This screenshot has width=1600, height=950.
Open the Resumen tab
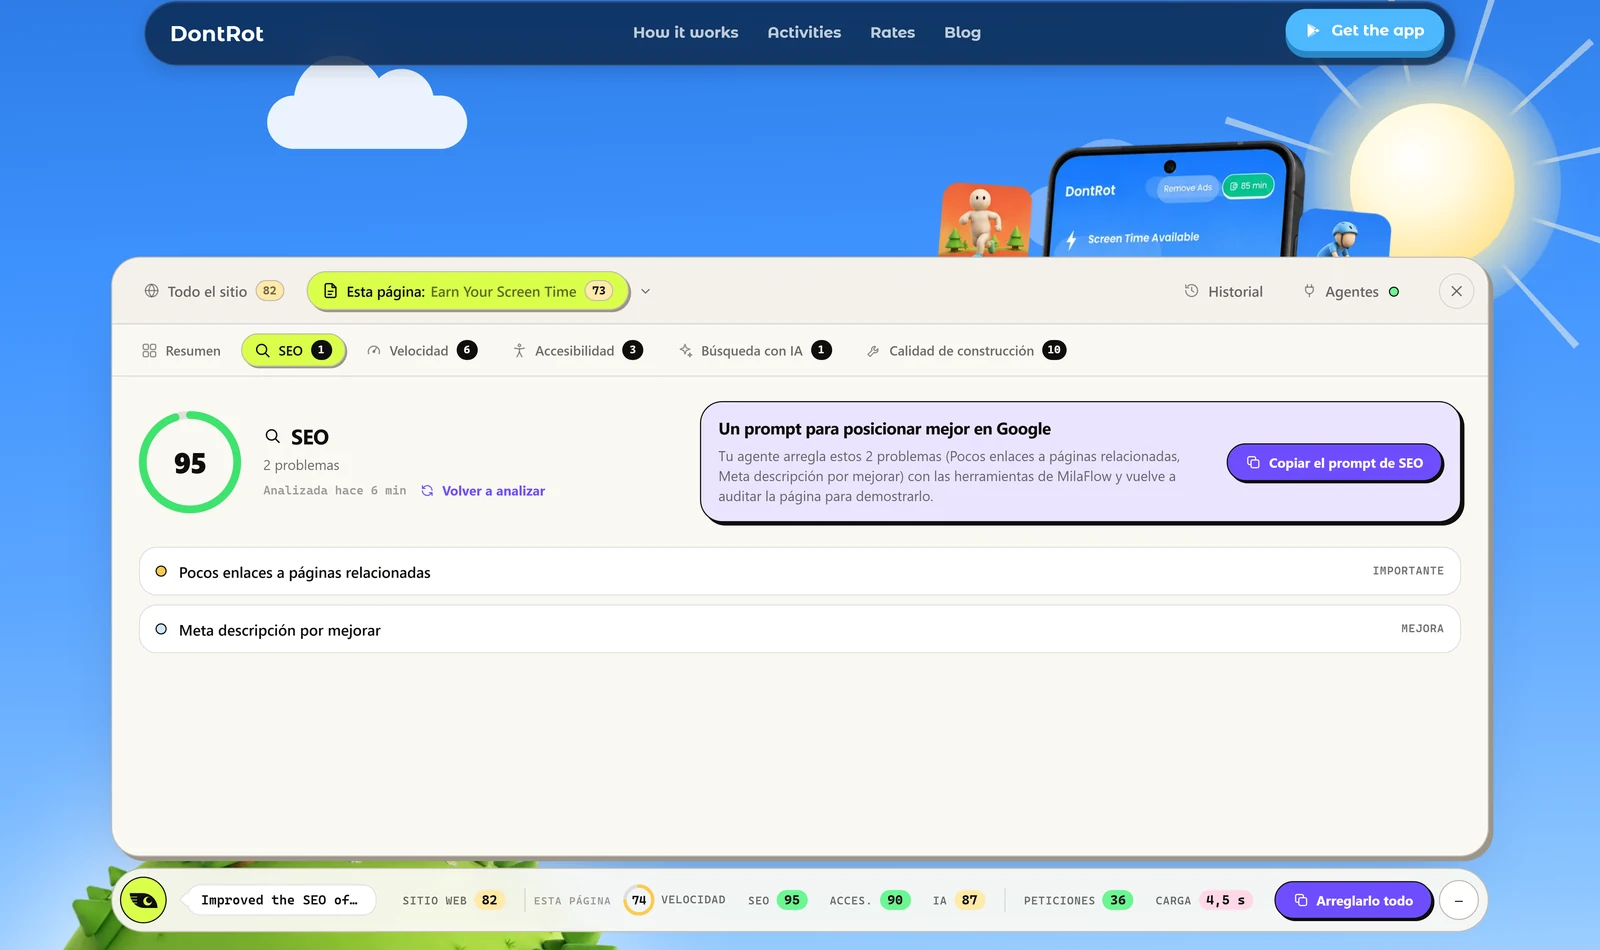[181, 351]
